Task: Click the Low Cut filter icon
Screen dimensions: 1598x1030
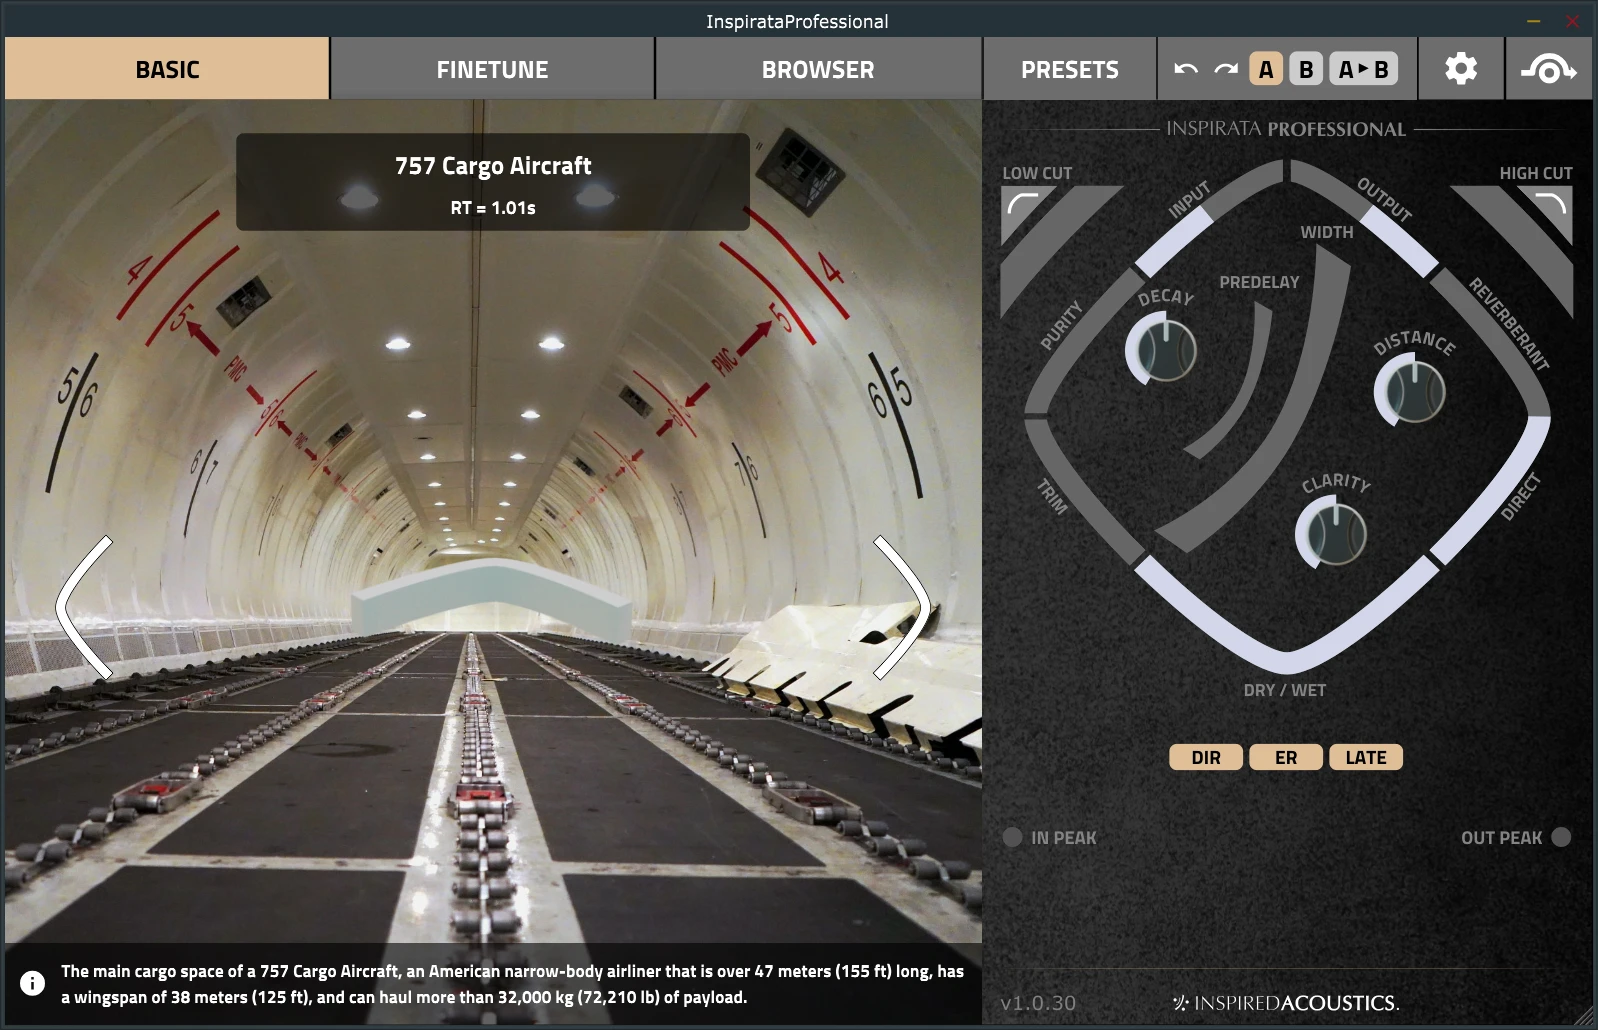Action: click(x=1023, y=206)
